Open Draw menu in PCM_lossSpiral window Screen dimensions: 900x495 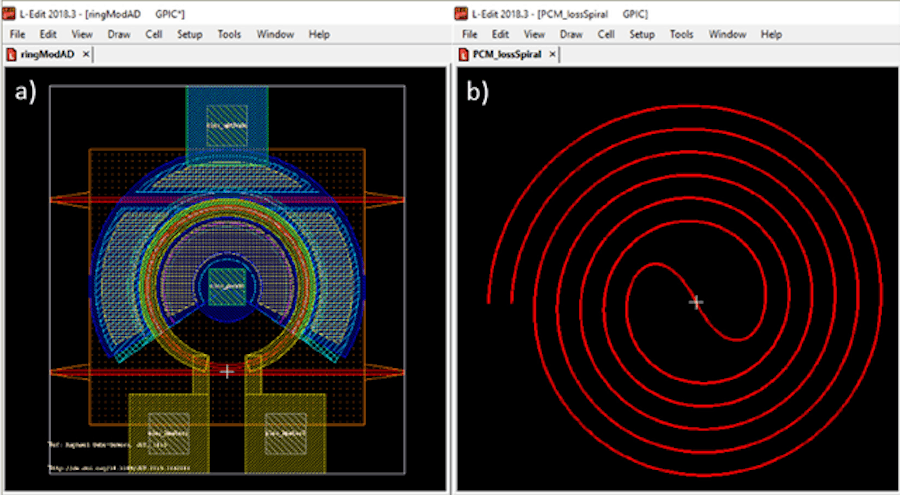pyautogui.click(x=571, y=34)
